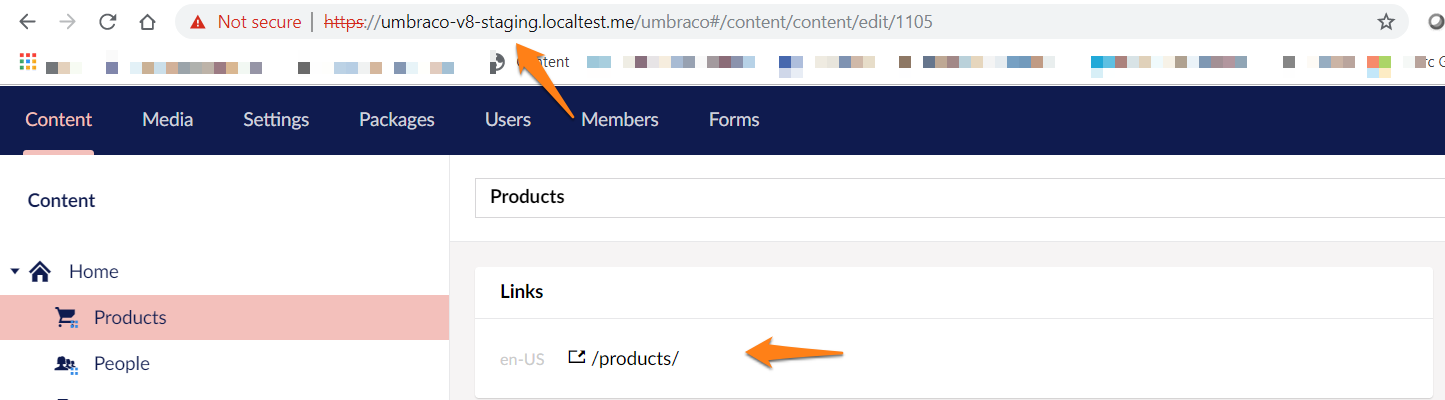Open the Users section
The width and height of the screenshot is (1445, 400).
coord(507,120)
